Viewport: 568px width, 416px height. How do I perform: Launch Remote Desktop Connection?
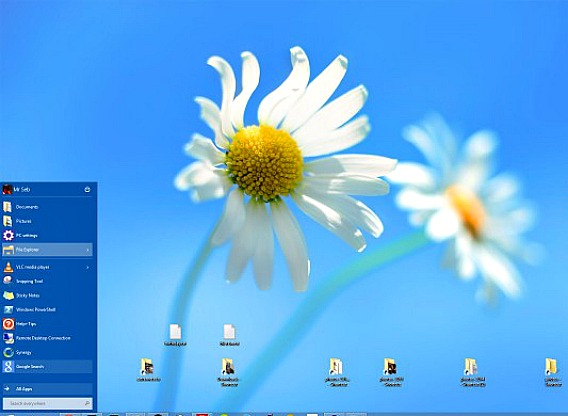coord(47,338)
